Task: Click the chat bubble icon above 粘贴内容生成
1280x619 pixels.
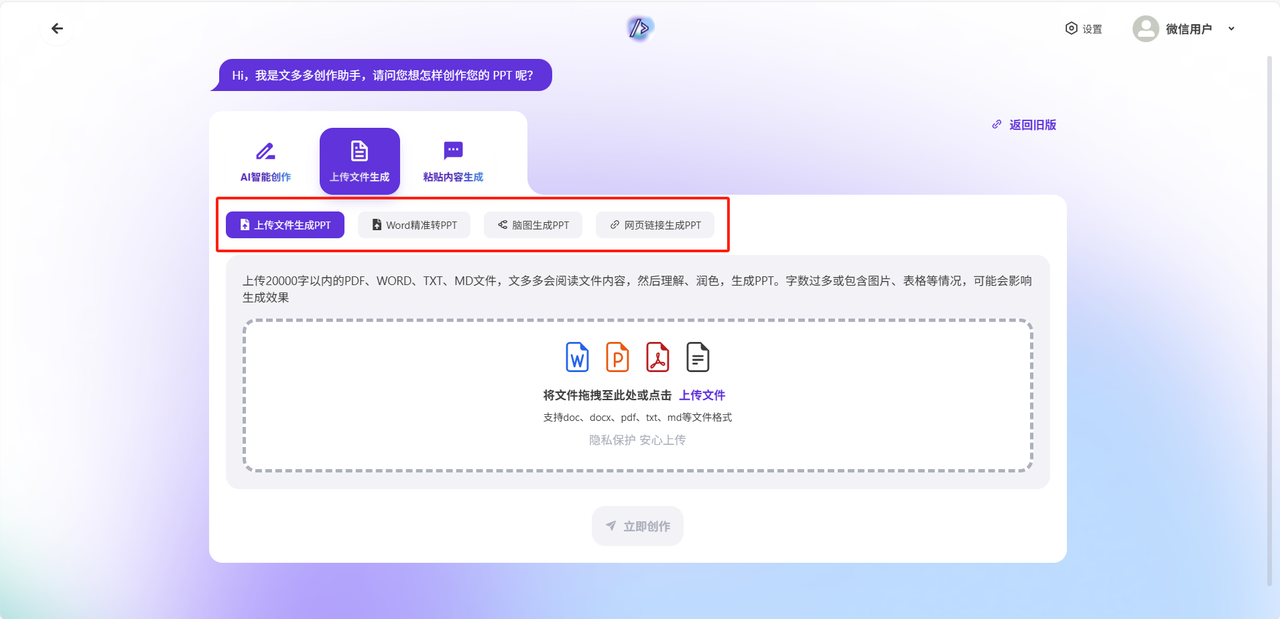Action: (x=453, y=150)
